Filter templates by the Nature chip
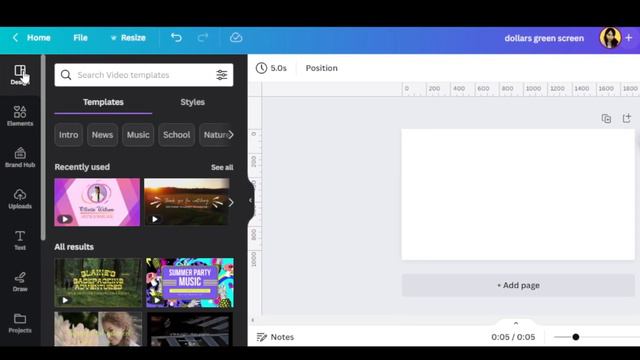This screenshot has width=640, height=360. click(215, 135)
